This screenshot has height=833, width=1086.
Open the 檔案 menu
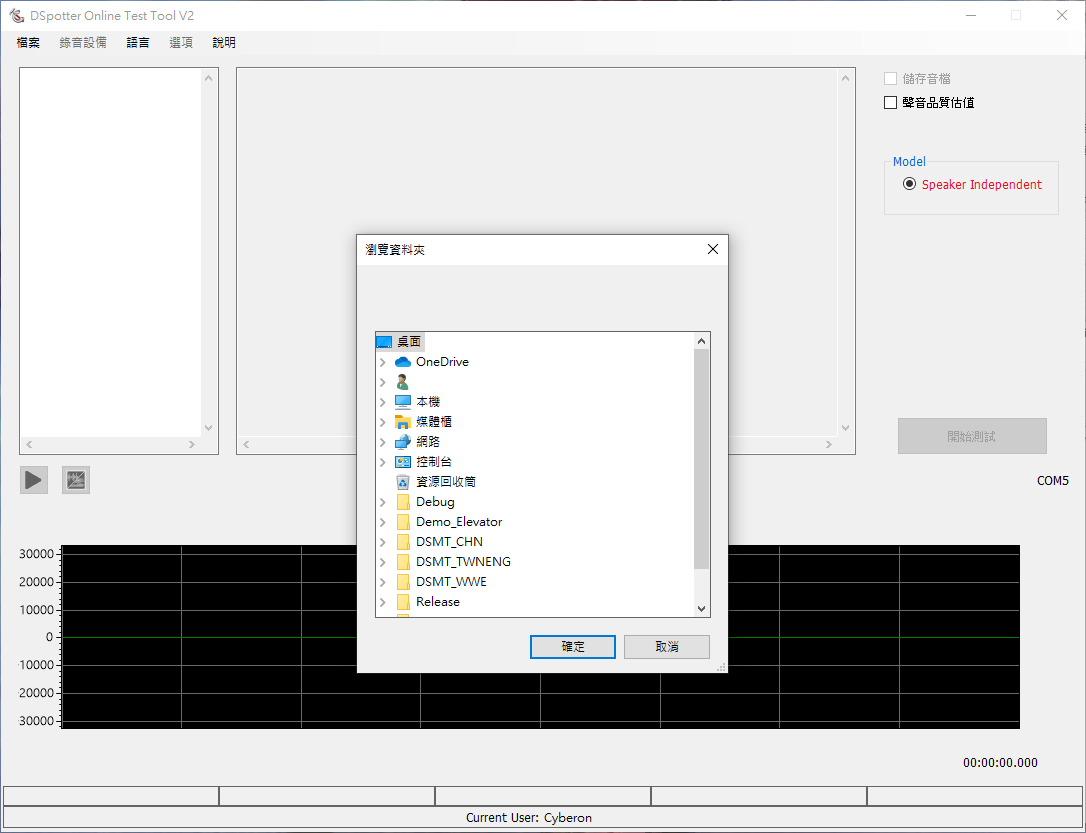28,43
